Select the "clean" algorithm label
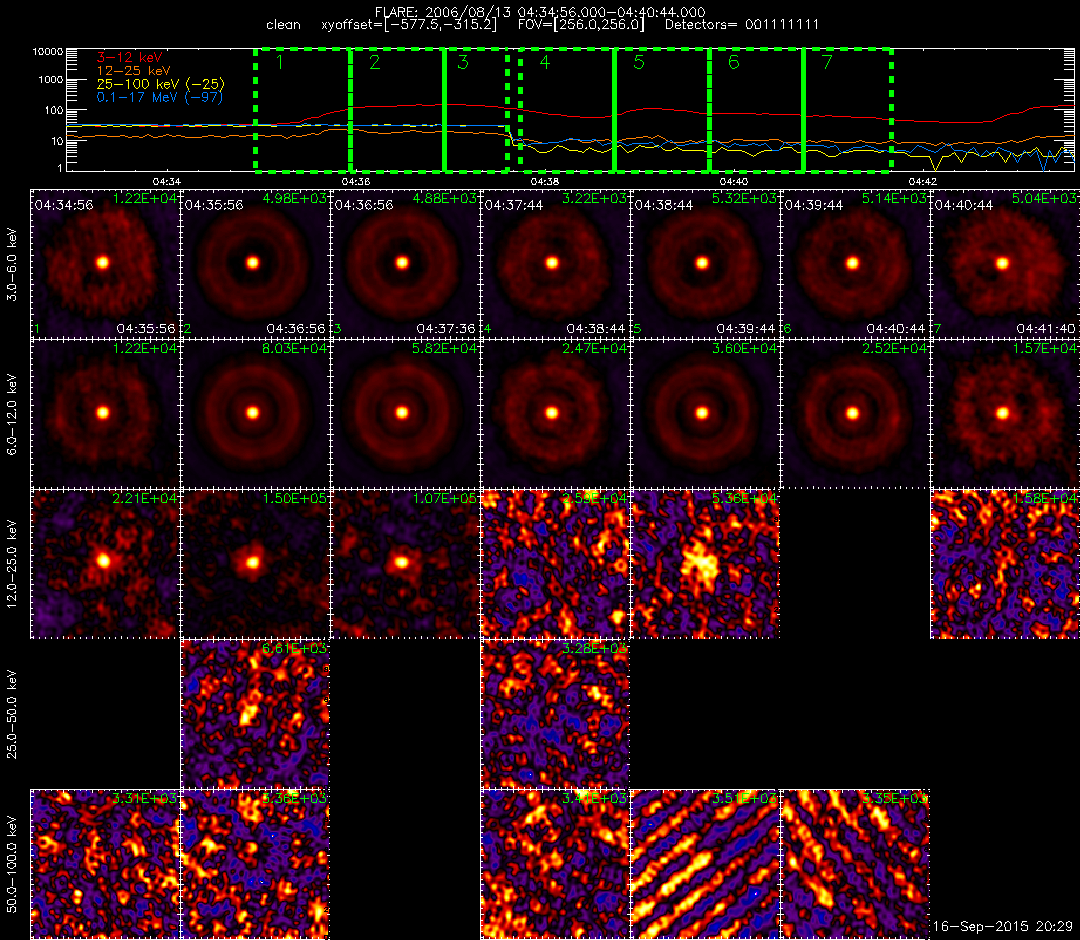 coord(284,25)
